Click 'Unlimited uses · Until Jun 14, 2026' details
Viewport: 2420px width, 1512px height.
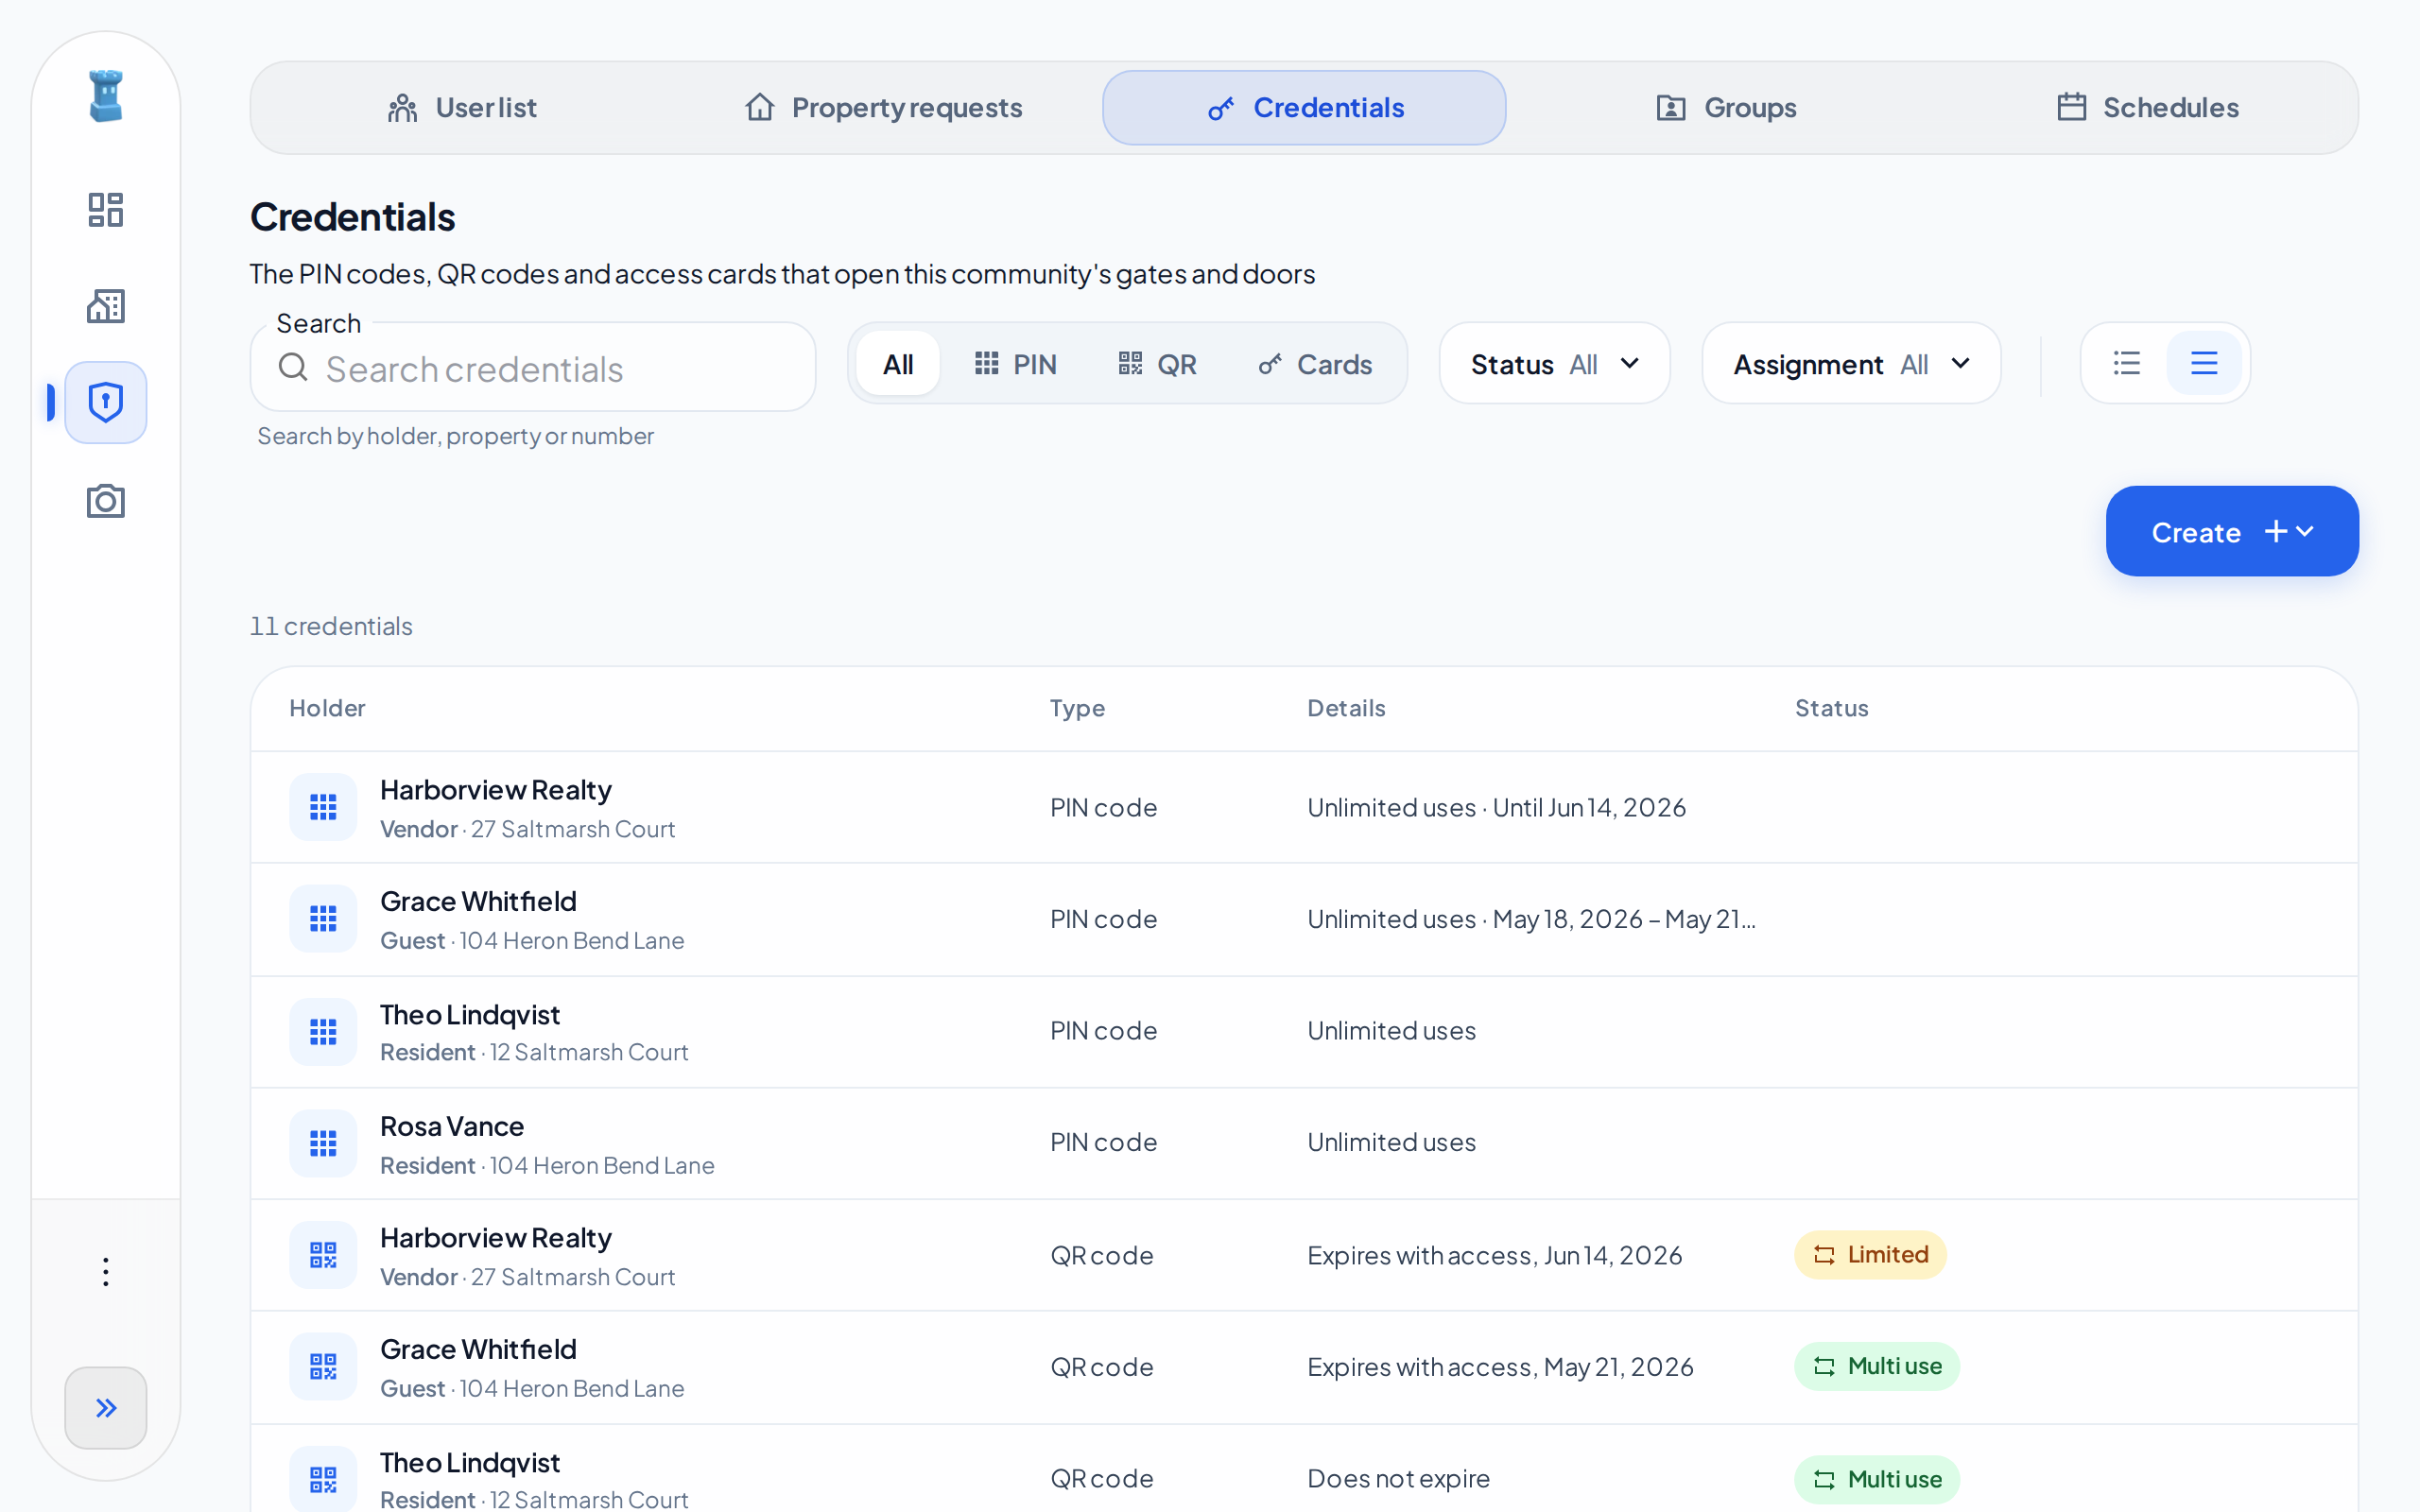coord(1496,807)
